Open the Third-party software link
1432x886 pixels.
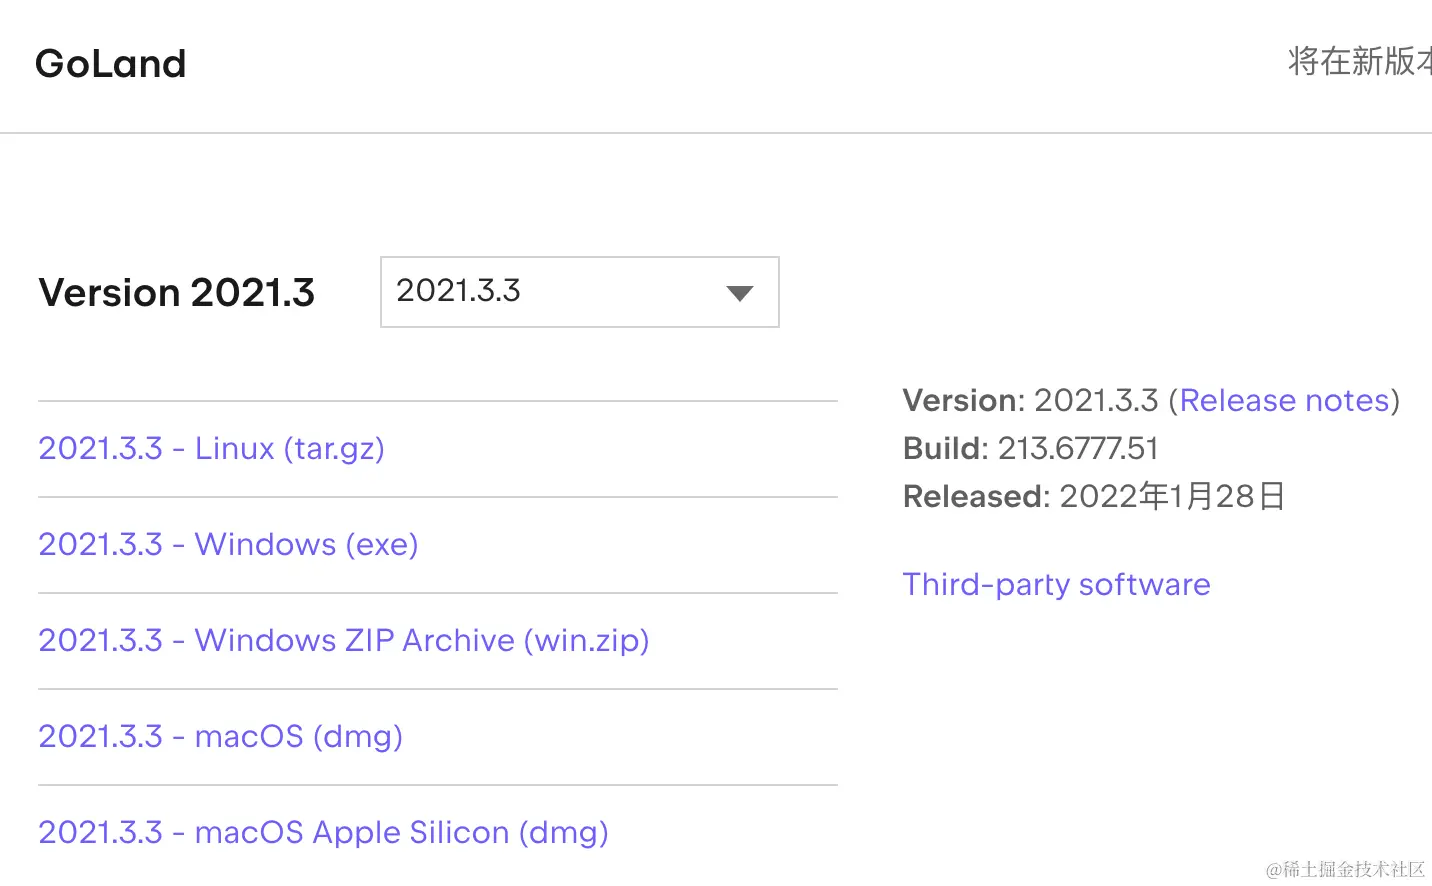1056,584
